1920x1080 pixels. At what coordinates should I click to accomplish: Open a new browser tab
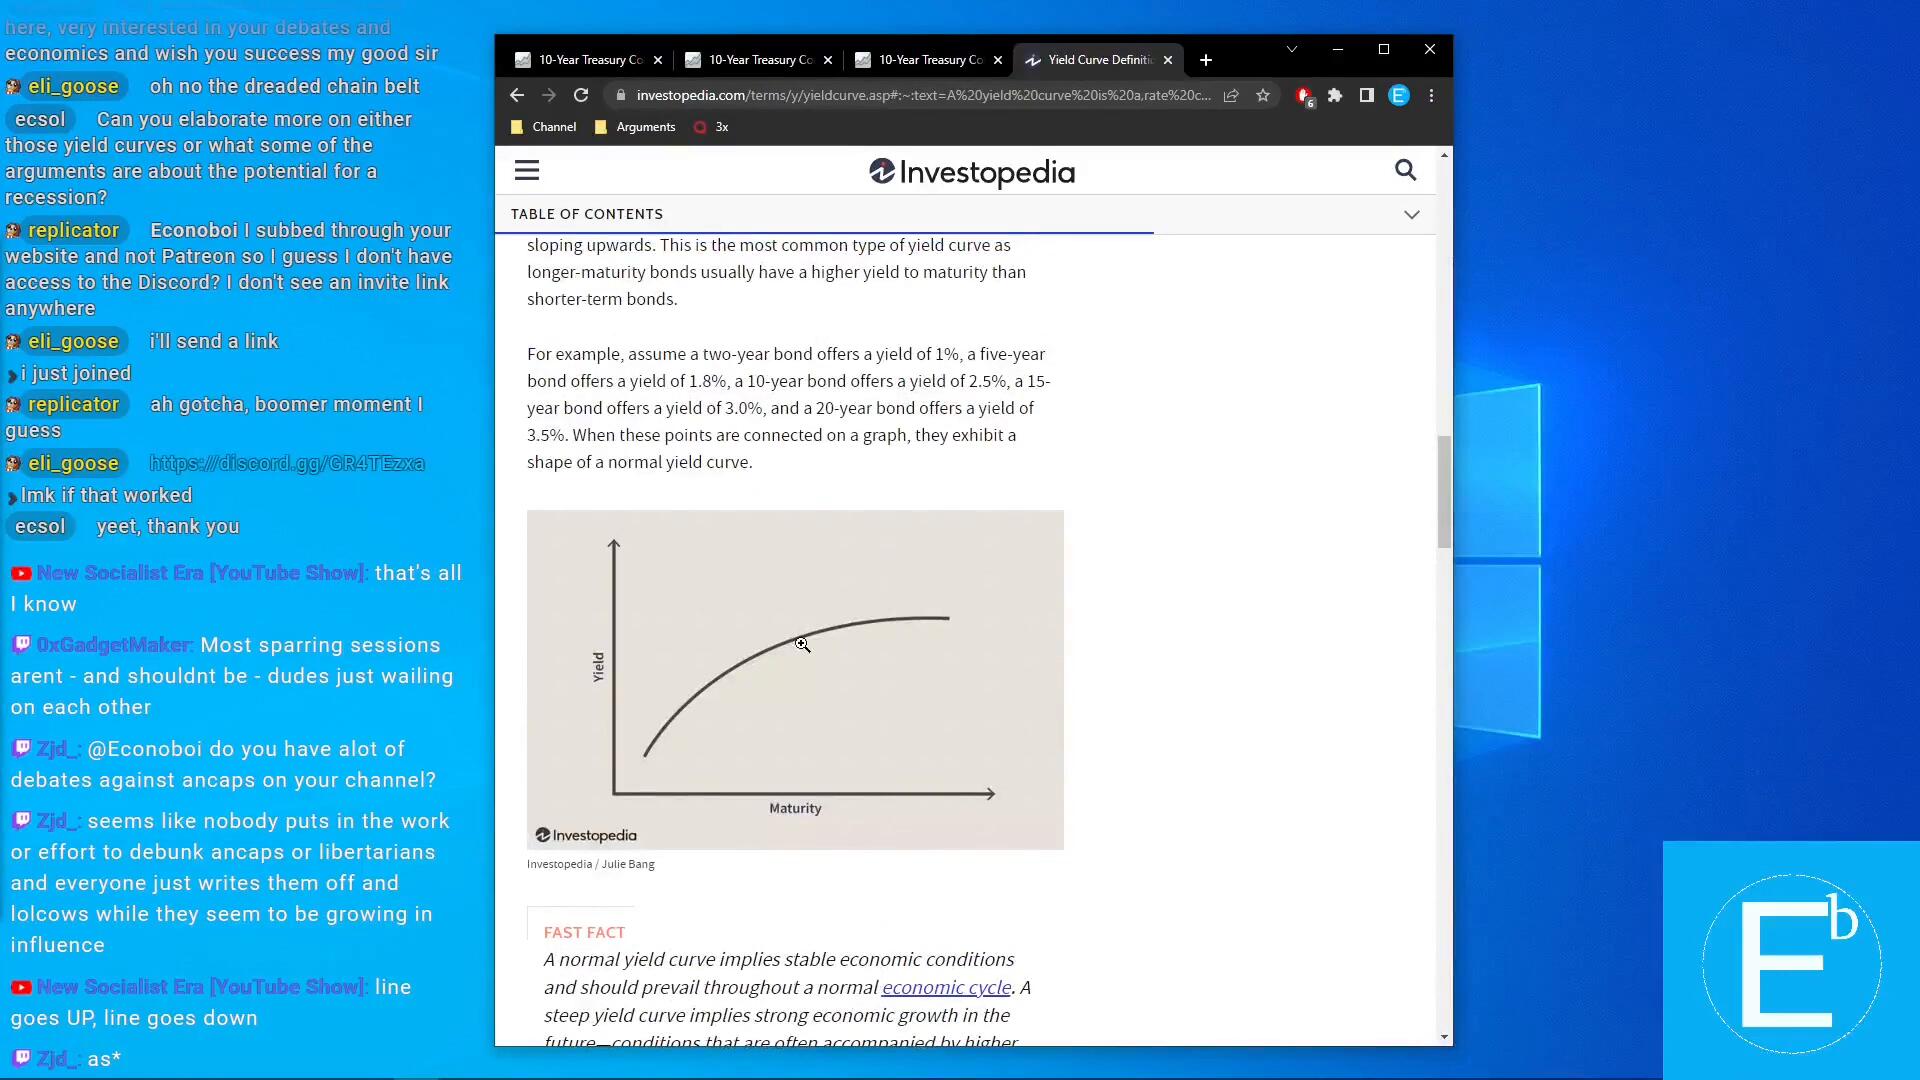(x=1206, y=60)
